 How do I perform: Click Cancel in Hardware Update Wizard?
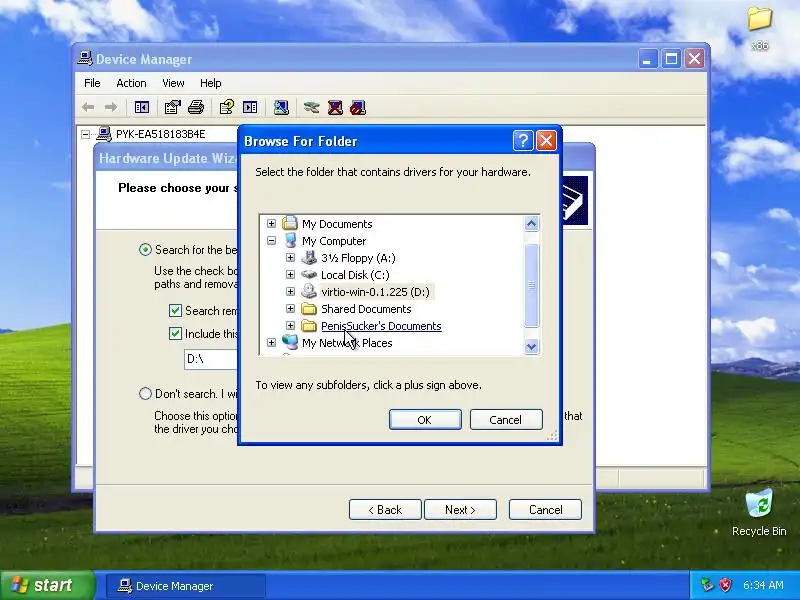tap(545, 510)
